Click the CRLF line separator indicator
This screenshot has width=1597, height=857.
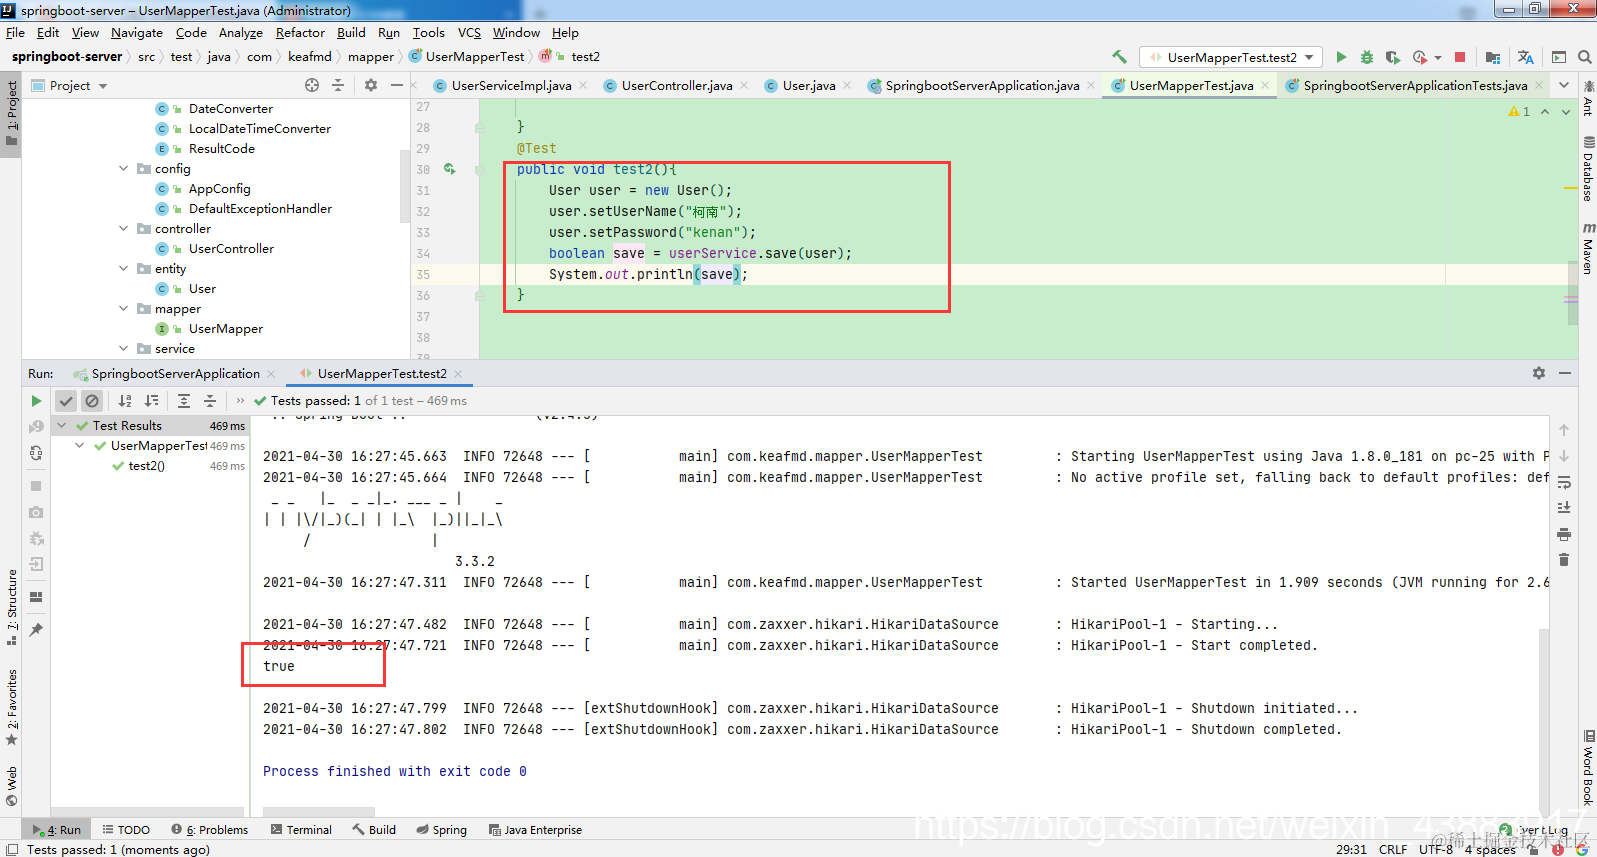pyautogui.click(x=1393, y=849)
